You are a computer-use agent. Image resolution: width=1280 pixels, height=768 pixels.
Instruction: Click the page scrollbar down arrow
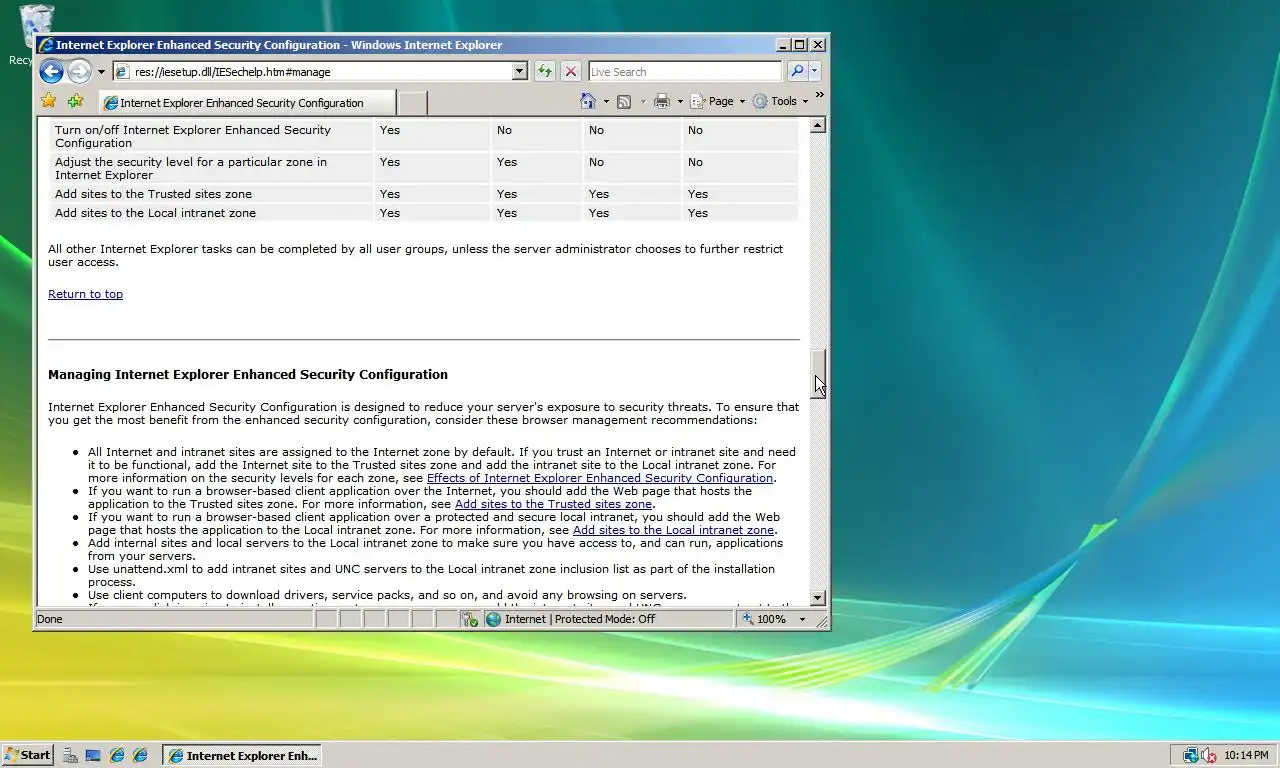(x=818, y=597)
